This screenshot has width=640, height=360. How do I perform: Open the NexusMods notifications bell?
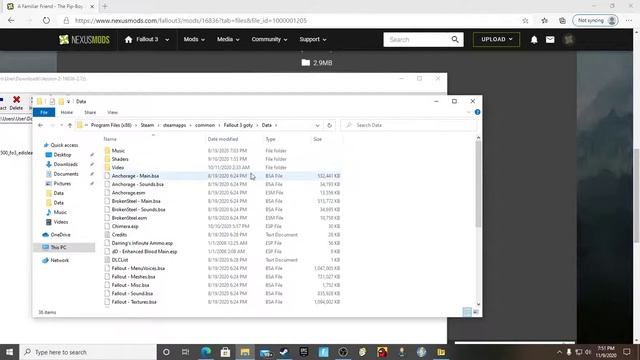pos(534,40)
